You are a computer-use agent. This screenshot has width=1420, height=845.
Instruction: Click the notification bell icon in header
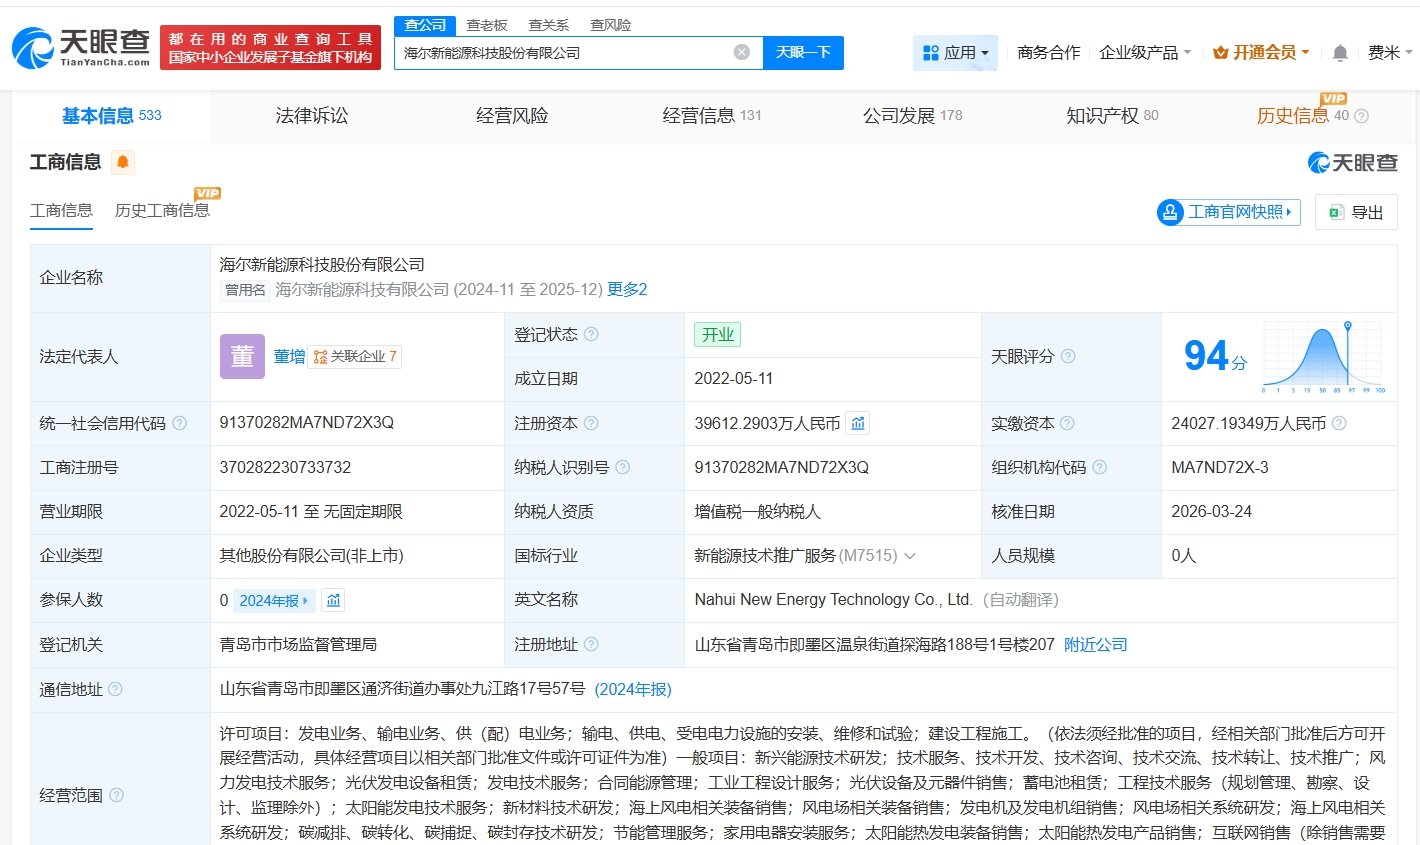click(x=1340, y=53)
